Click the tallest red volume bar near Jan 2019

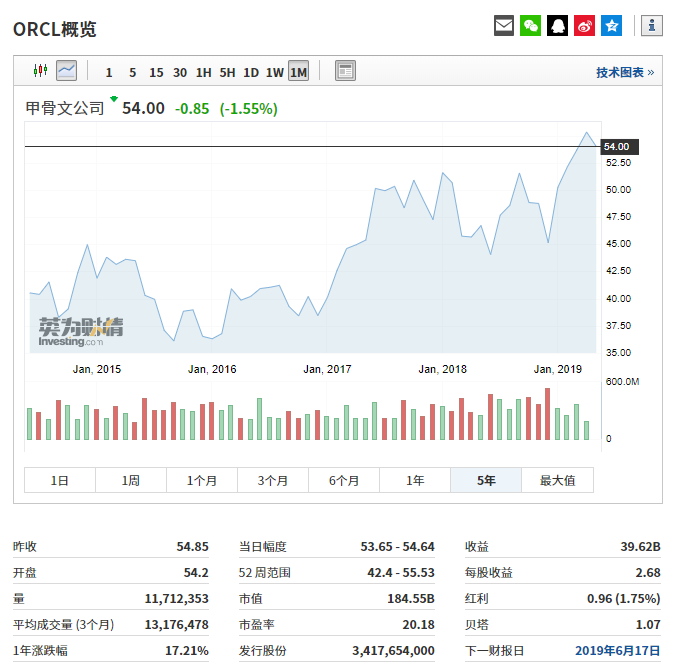(547, 413)
